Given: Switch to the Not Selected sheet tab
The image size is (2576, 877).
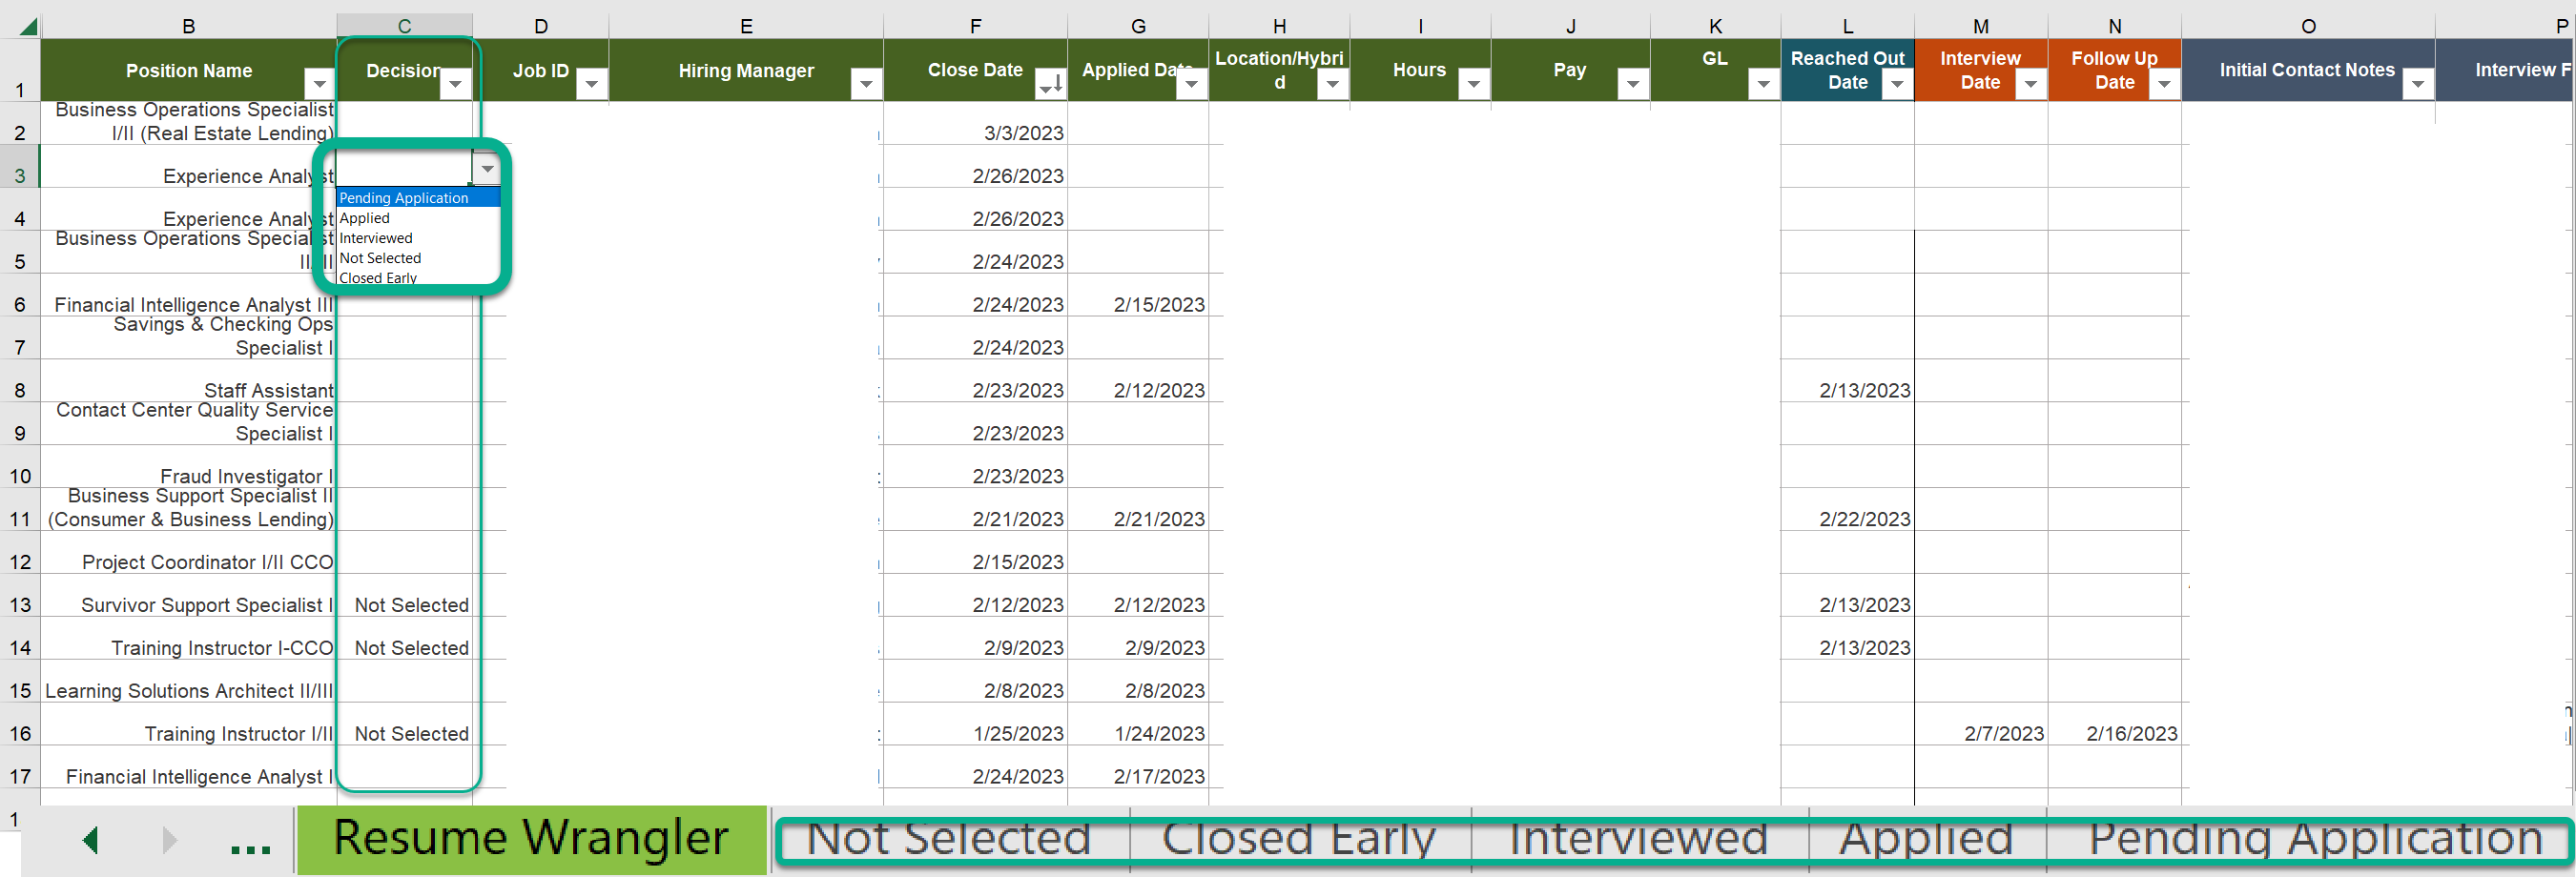Looking at the screenshot, I should coord(949,839).
